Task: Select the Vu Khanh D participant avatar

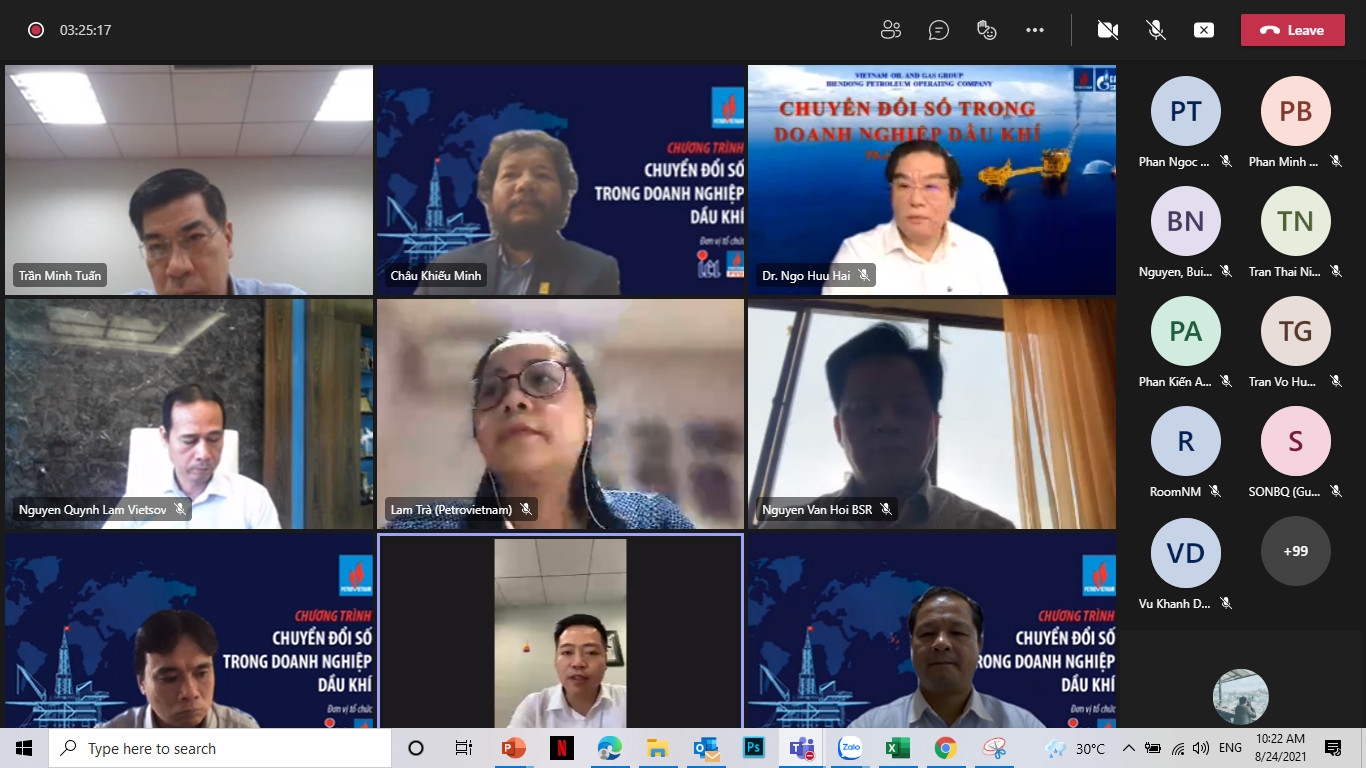Action: pyautogui.click(x=1185, y=553)
